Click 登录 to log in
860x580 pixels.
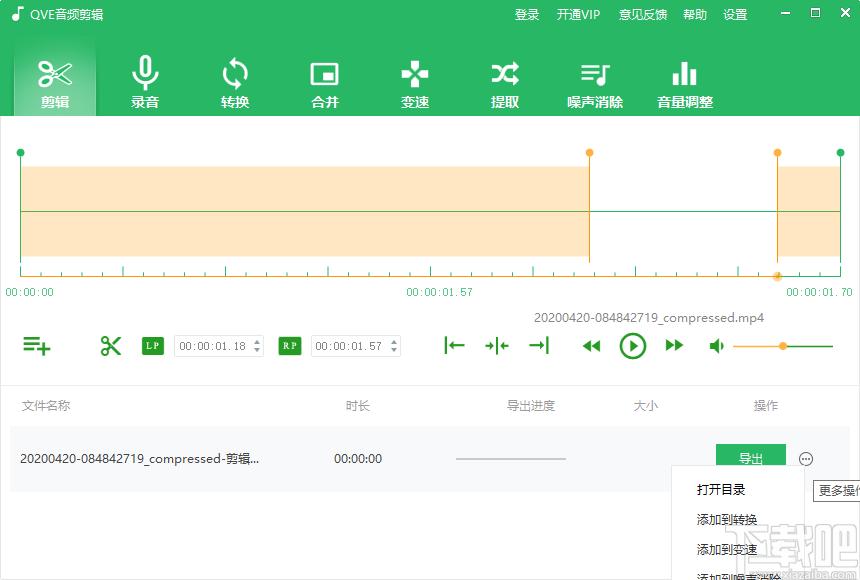coord(527,15)
